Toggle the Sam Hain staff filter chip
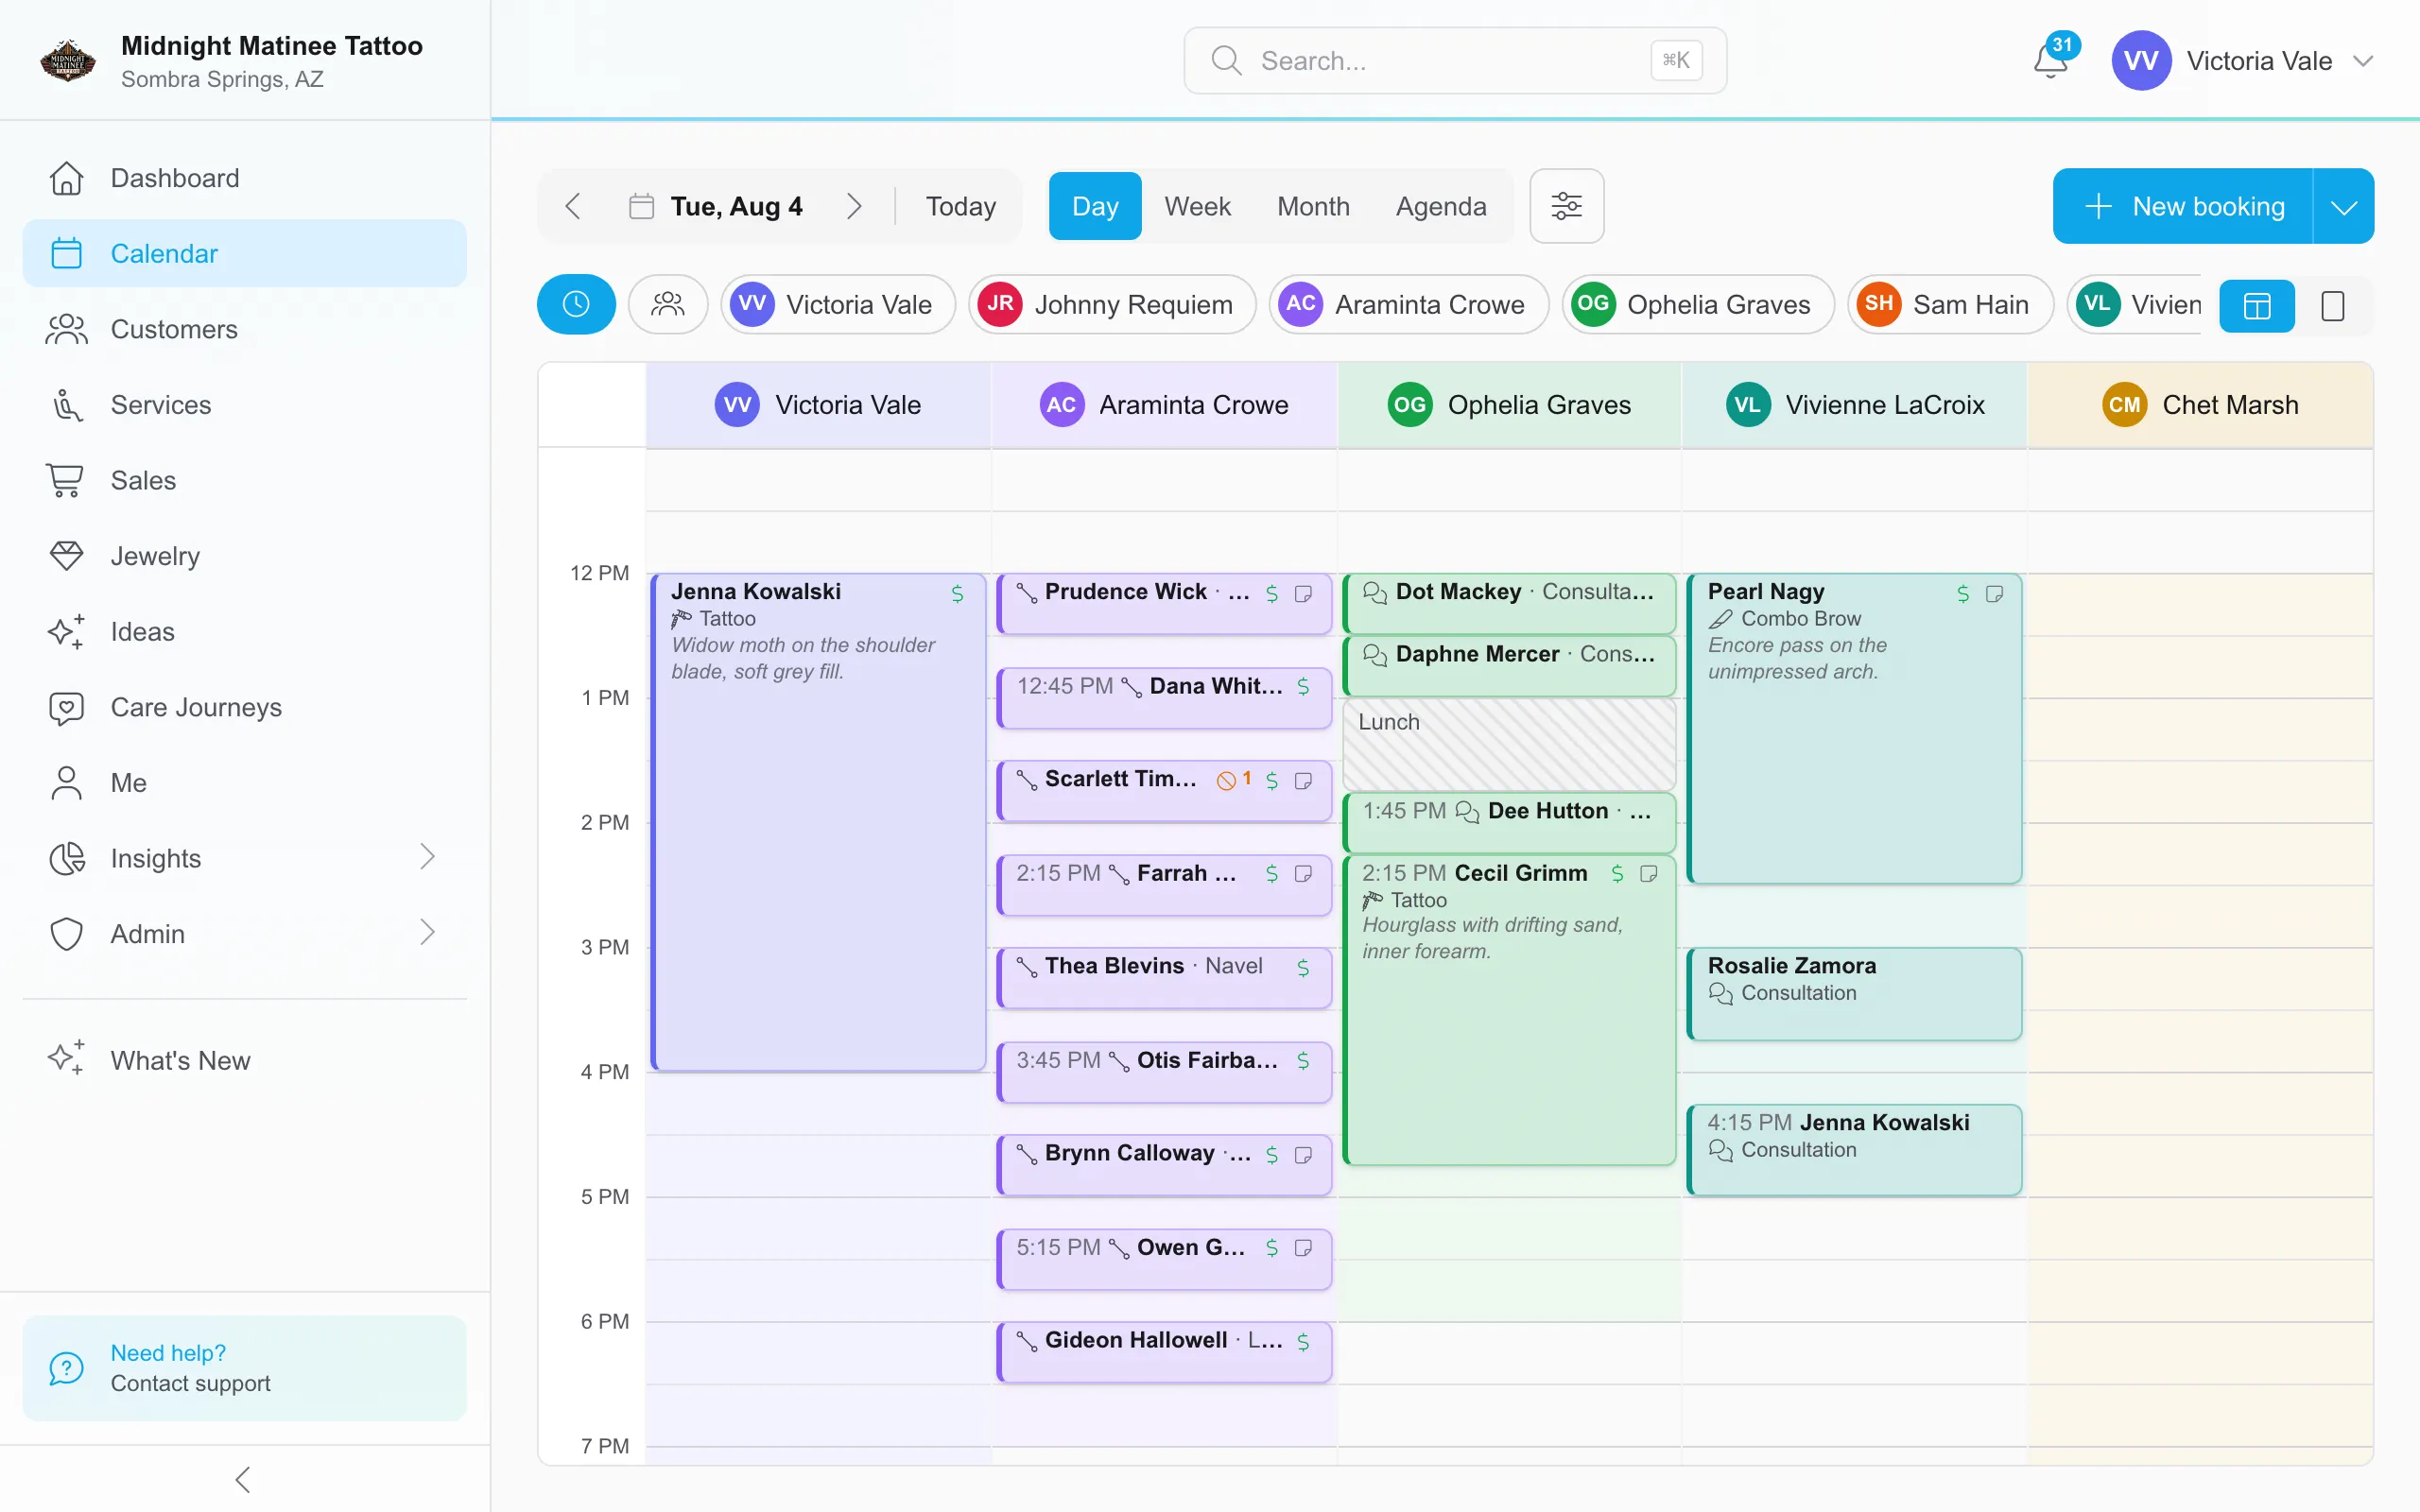The image size is (2420, 1512). coord(1950,304)
